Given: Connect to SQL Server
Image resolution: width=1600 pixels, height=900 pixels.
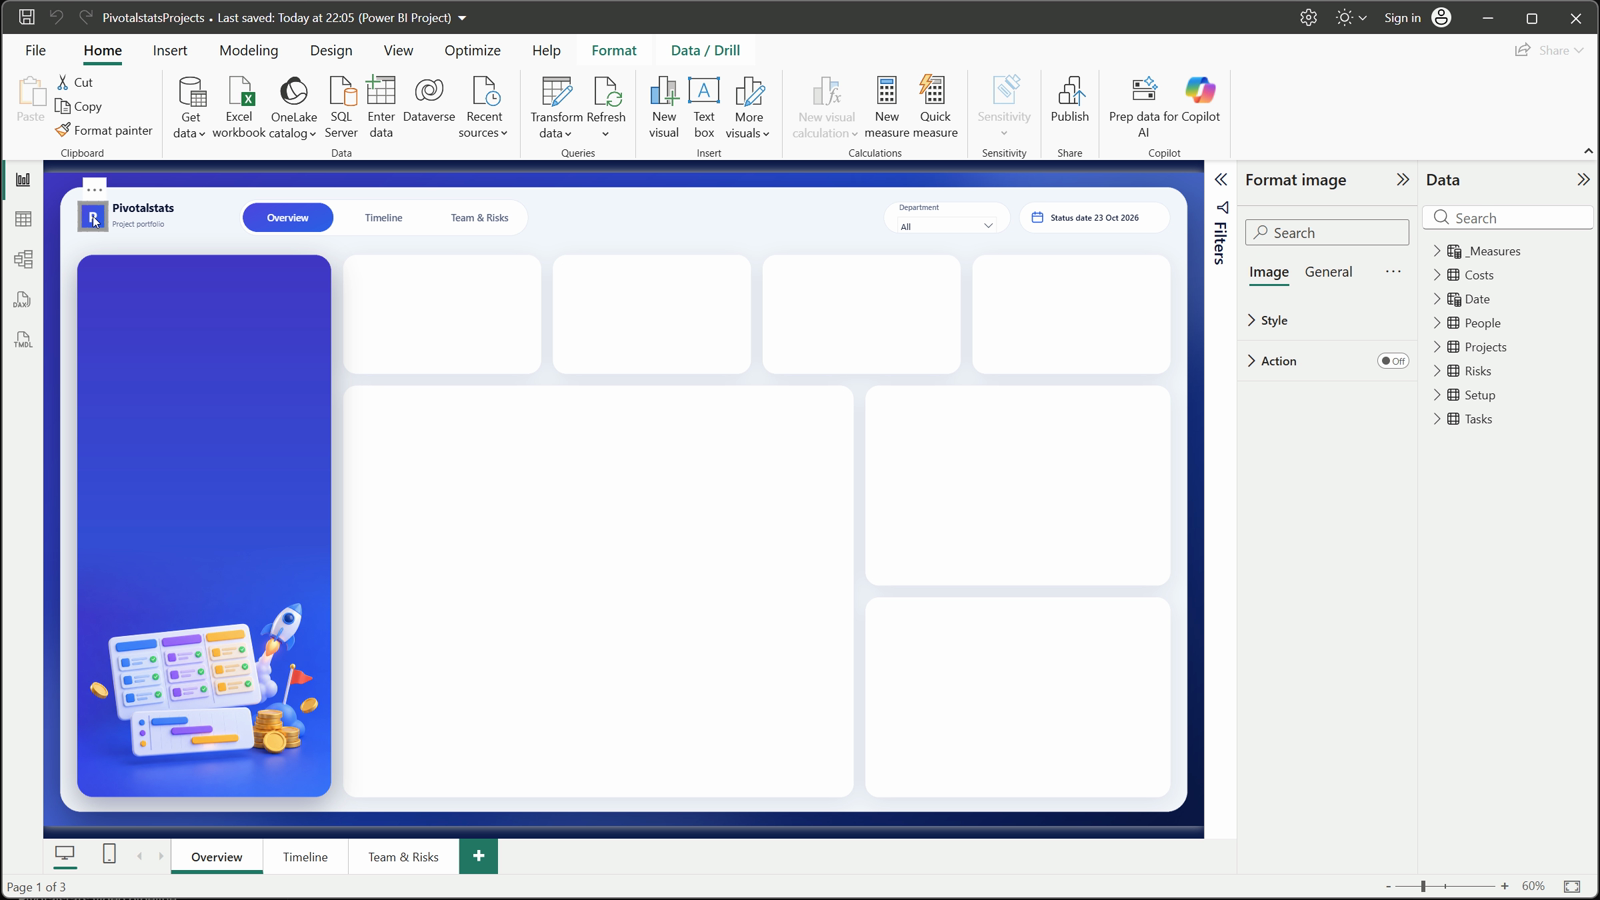Looking at the screenshot, I should [x=341, y=107].
